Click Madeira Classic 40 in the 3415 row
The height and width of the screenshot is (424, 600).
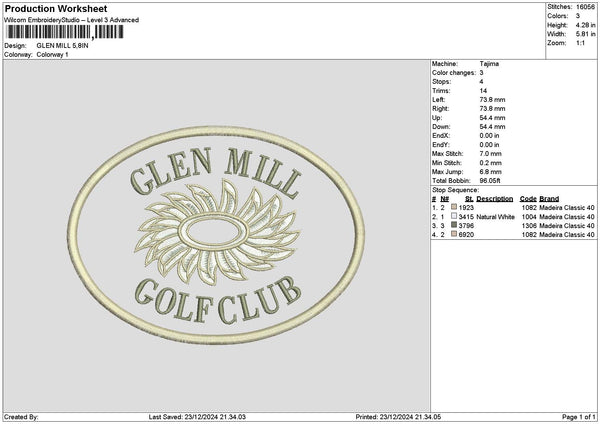pos(567,217)
